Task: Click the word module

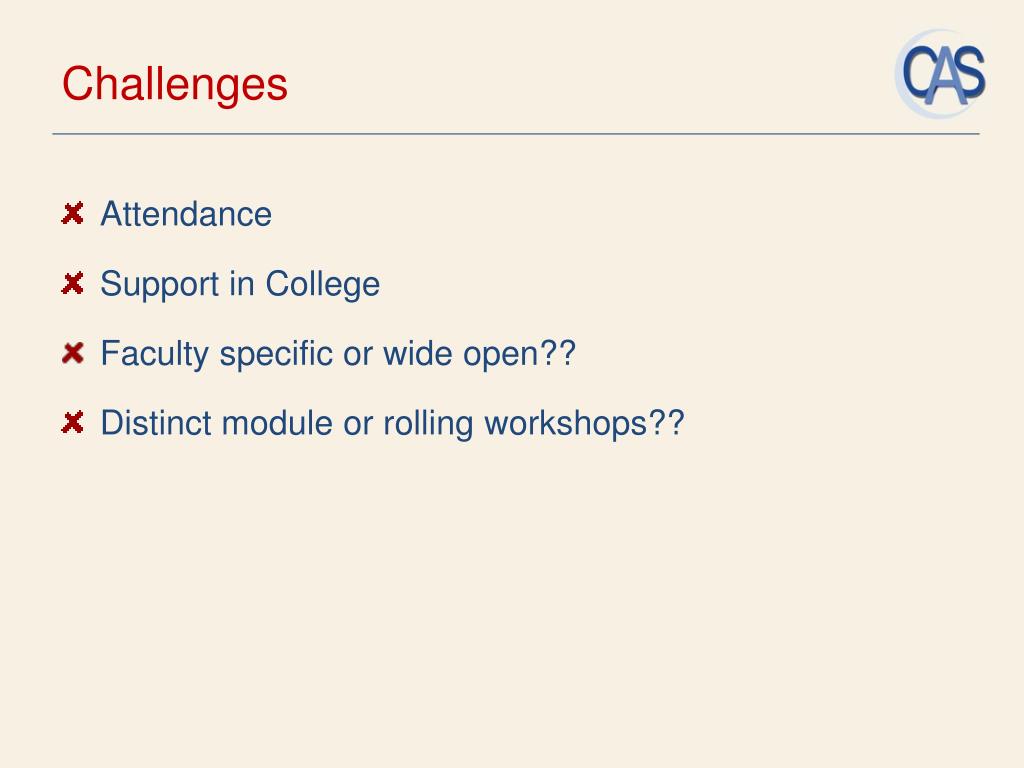Action: (x=278, y=423)
